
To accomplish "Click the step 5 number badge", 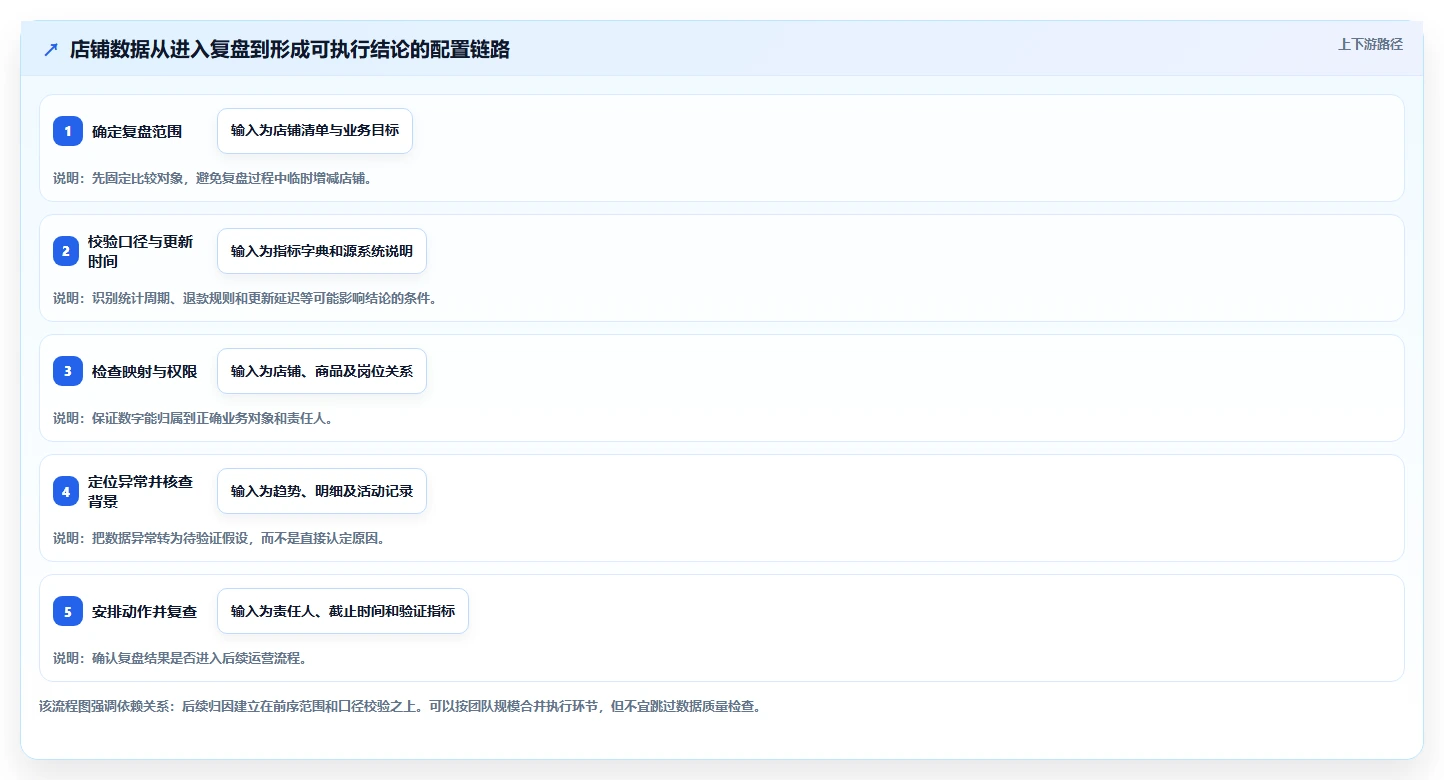I will [x=68, y=611].
